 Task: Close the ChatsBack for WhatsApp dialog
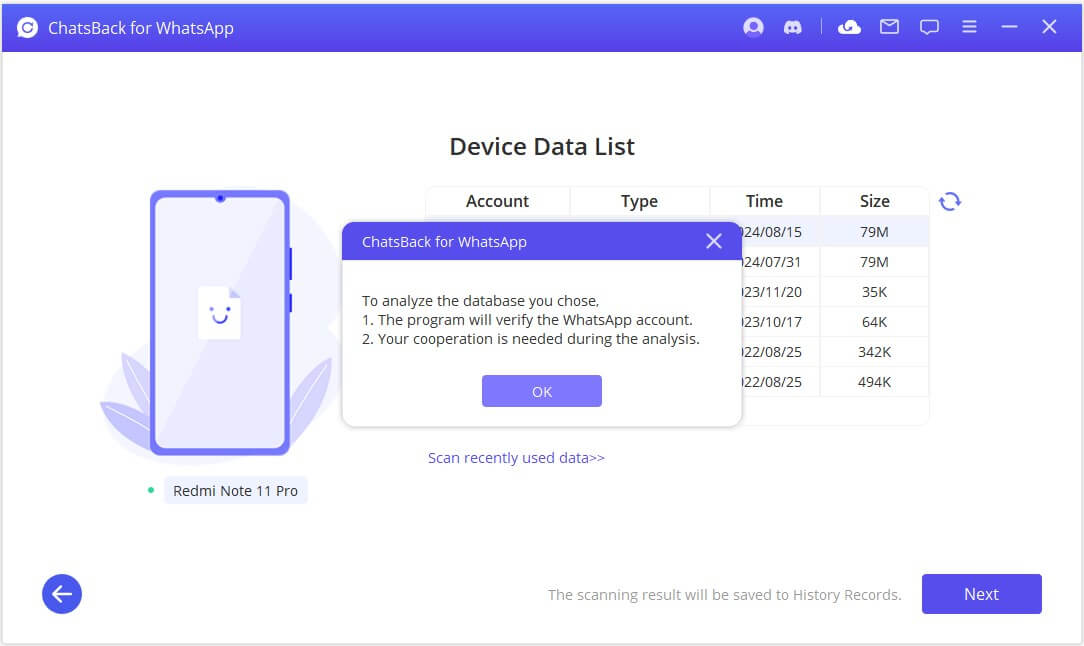point(714,241)
